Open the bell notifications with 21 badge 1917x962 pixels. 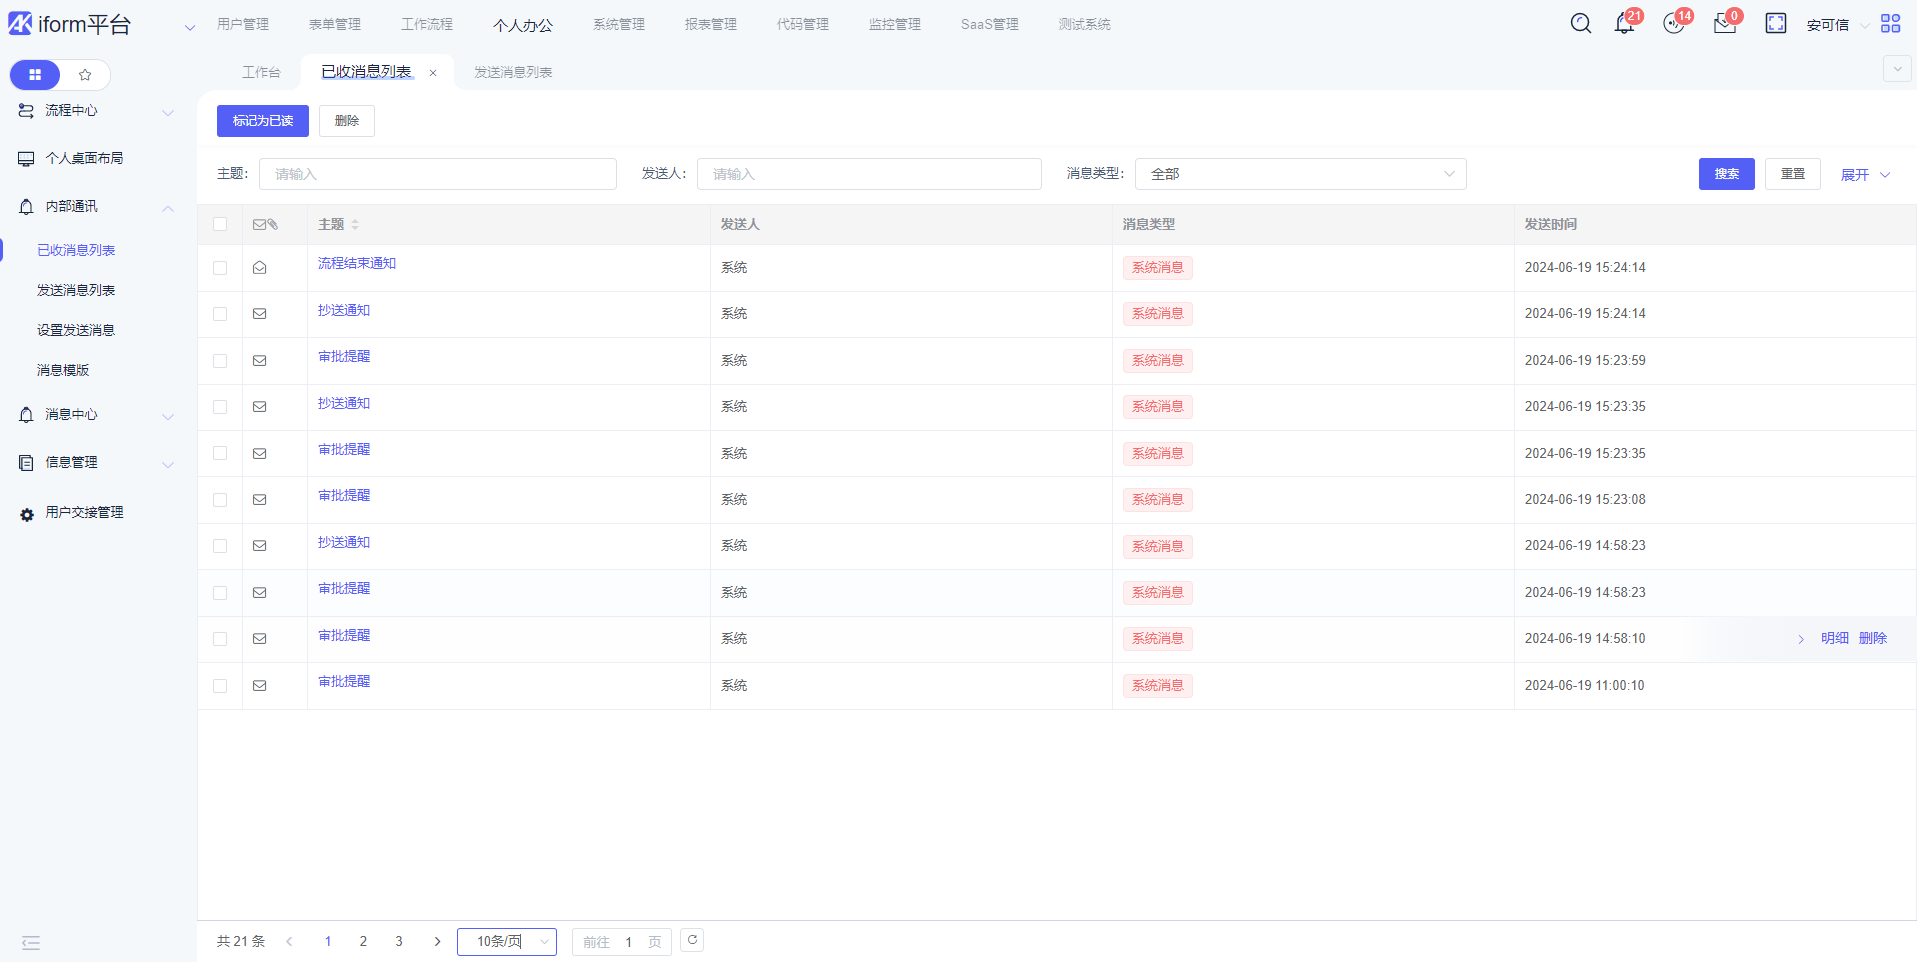[1624, 24]
